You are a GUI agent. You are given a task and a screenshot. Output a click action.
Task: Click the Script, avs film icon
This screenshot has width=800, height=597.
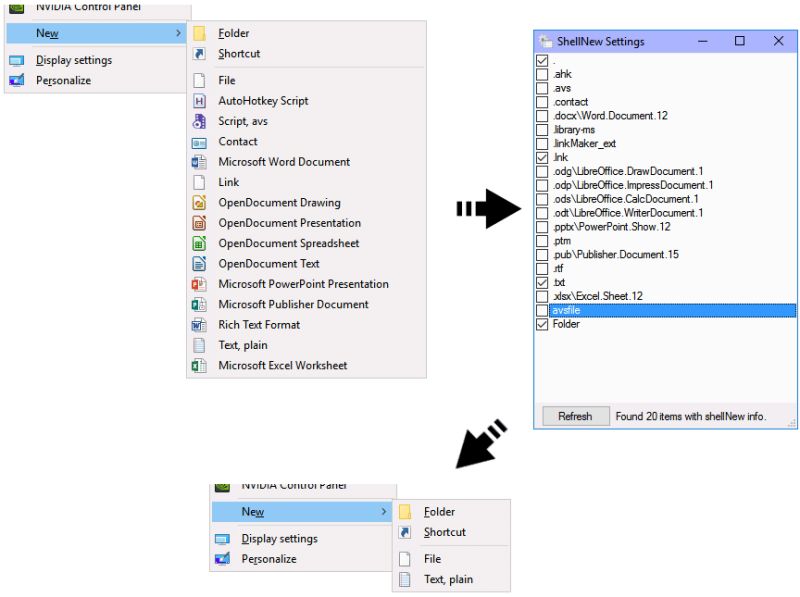coord(199,121)
